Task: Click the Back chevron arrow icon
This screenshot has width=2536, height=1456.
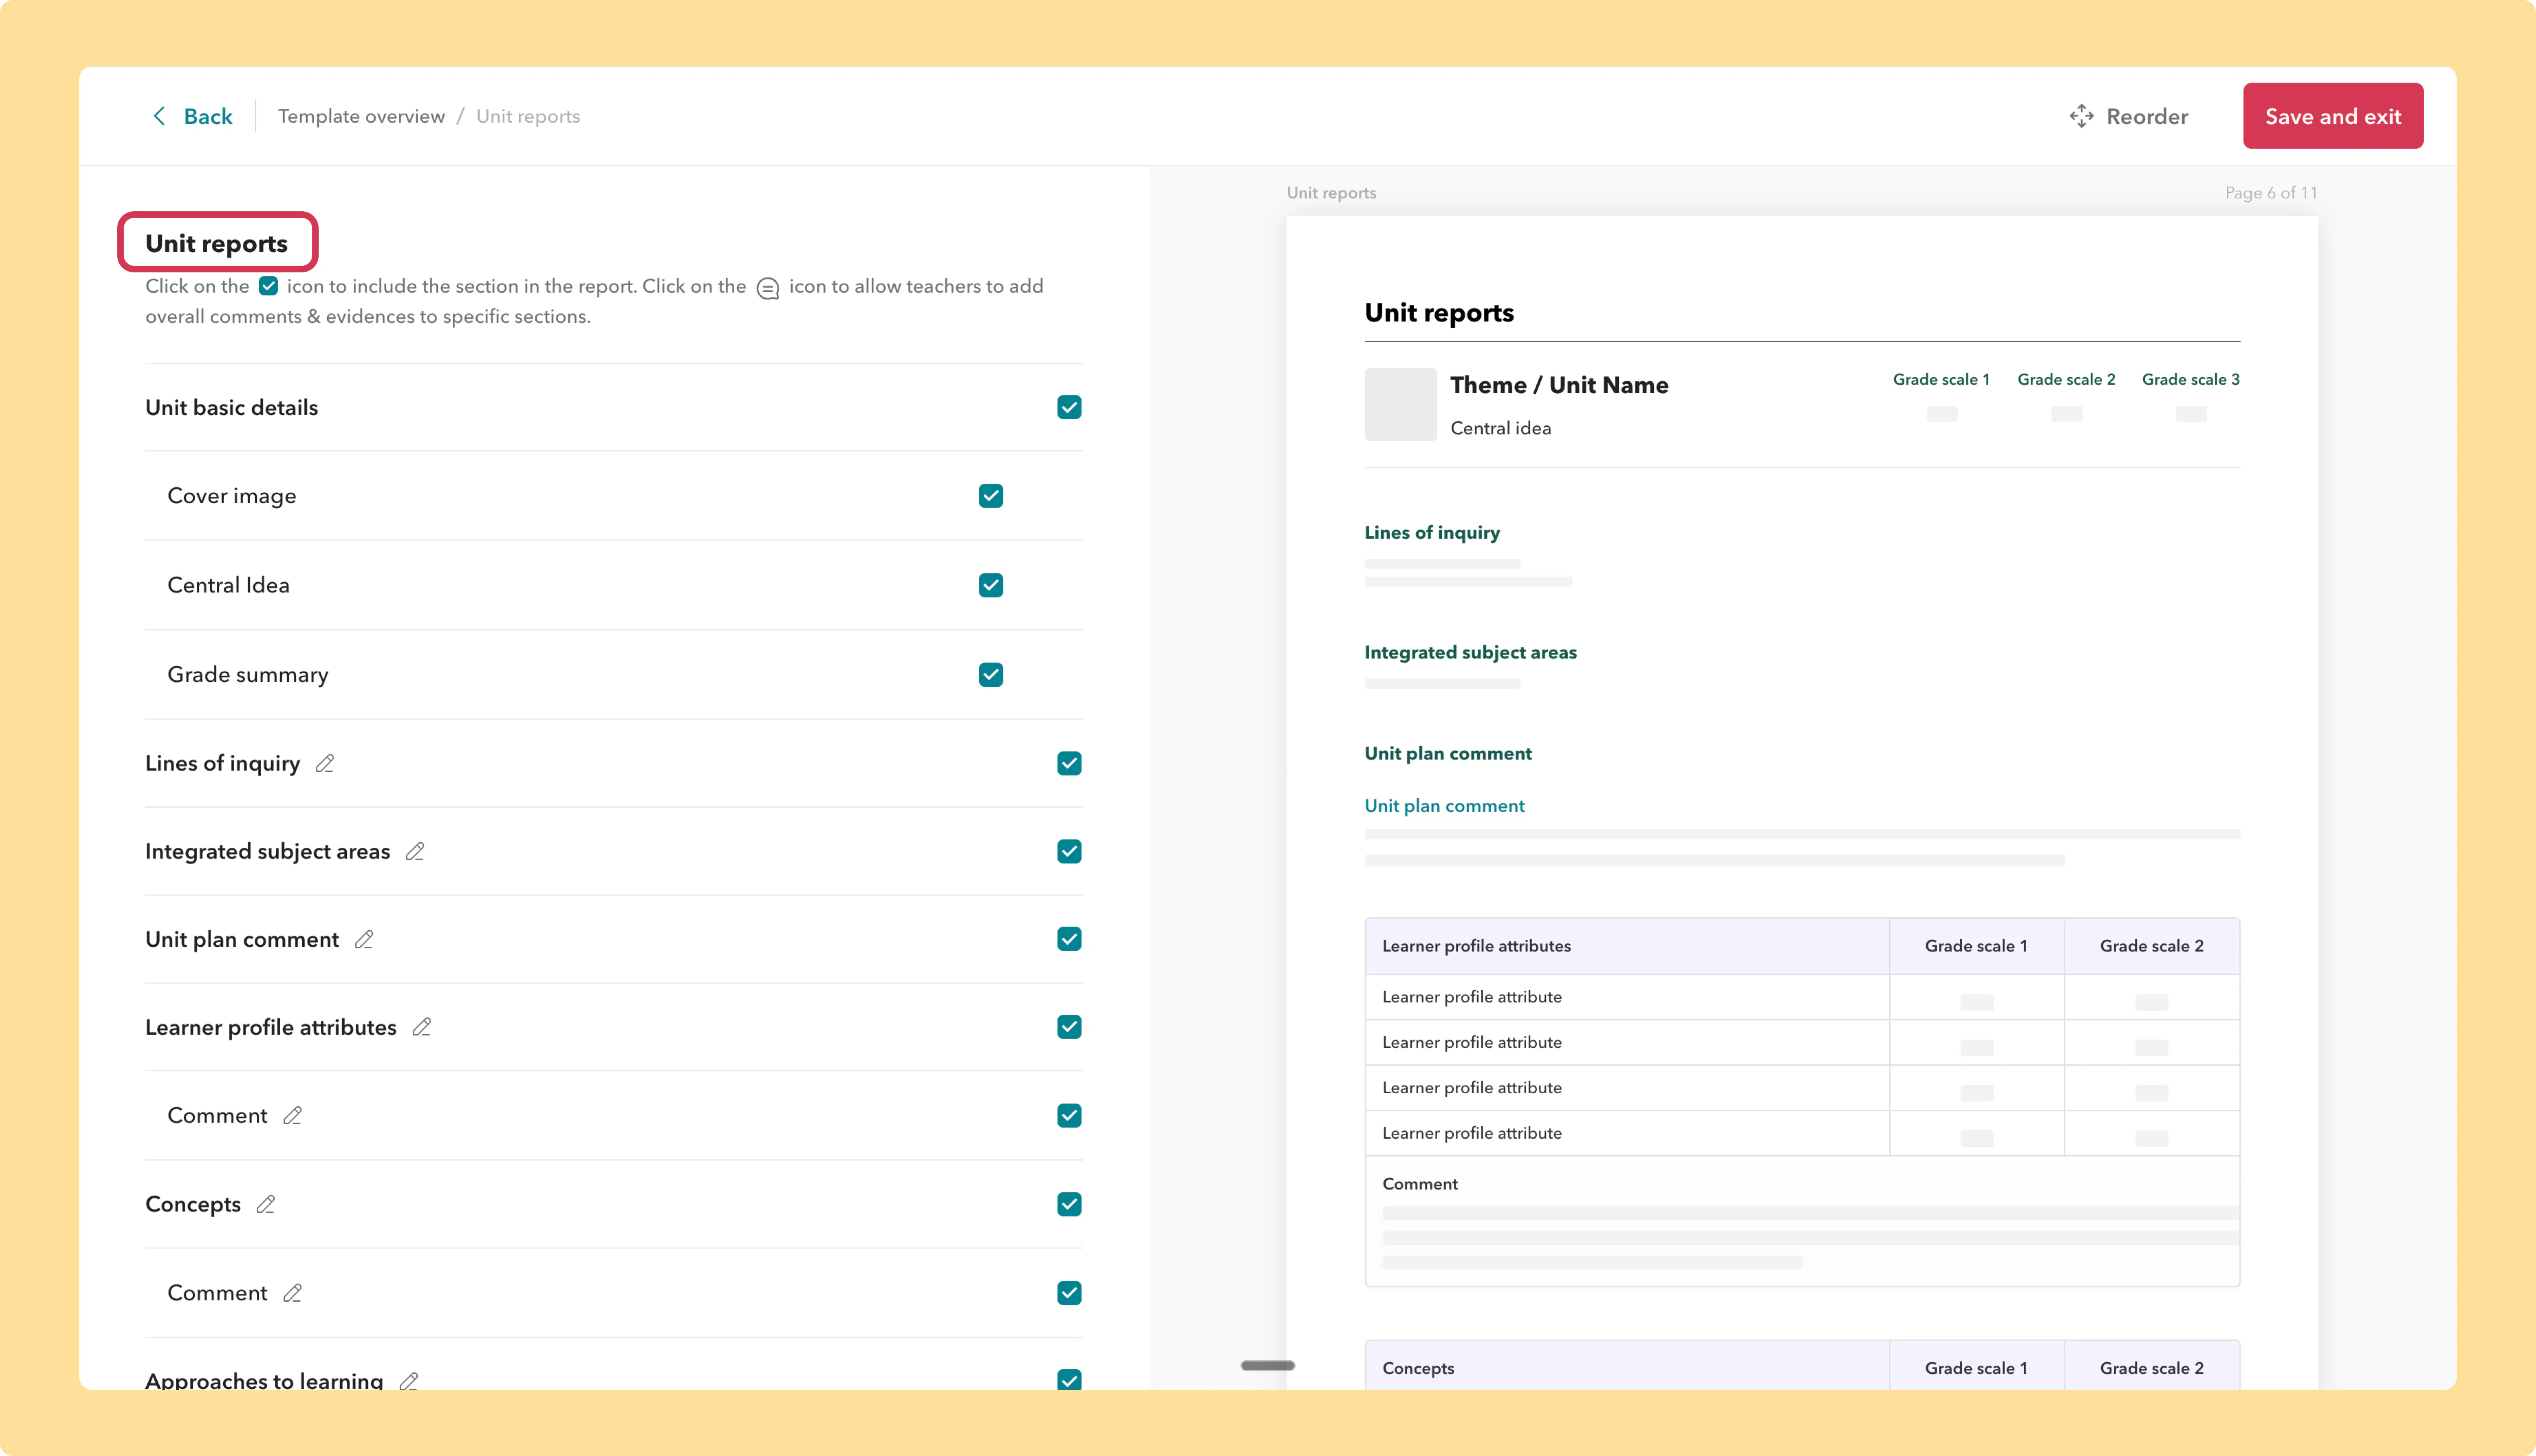Action: point(159,116)
